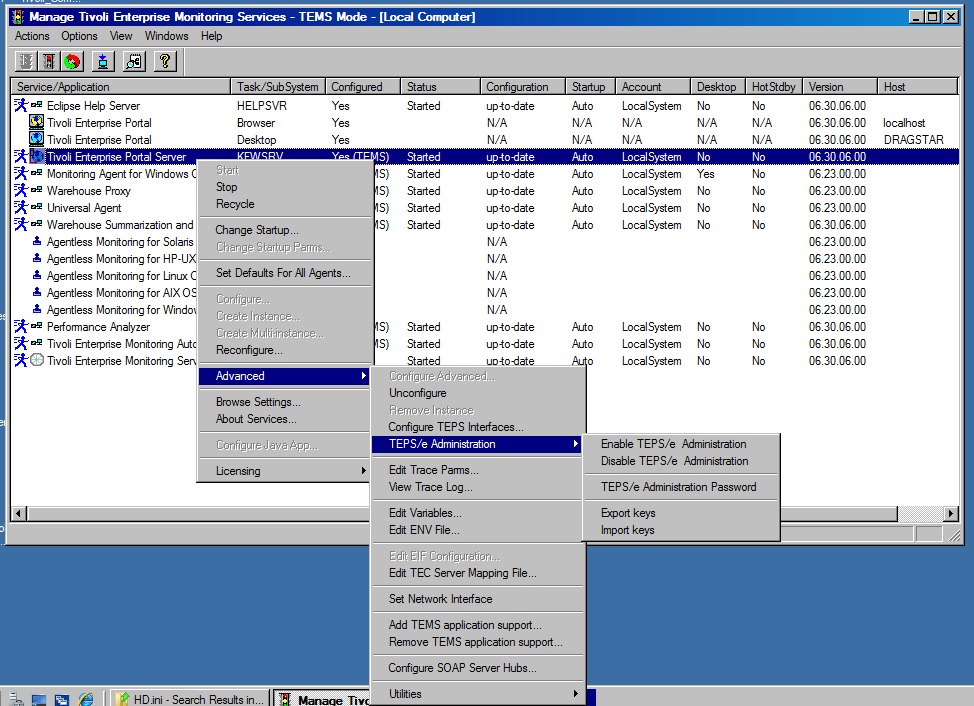Click the running-man icon on Warehouse Proxy row
The height and width of the screenshot is (706, 974).
[x=20, y=191]
